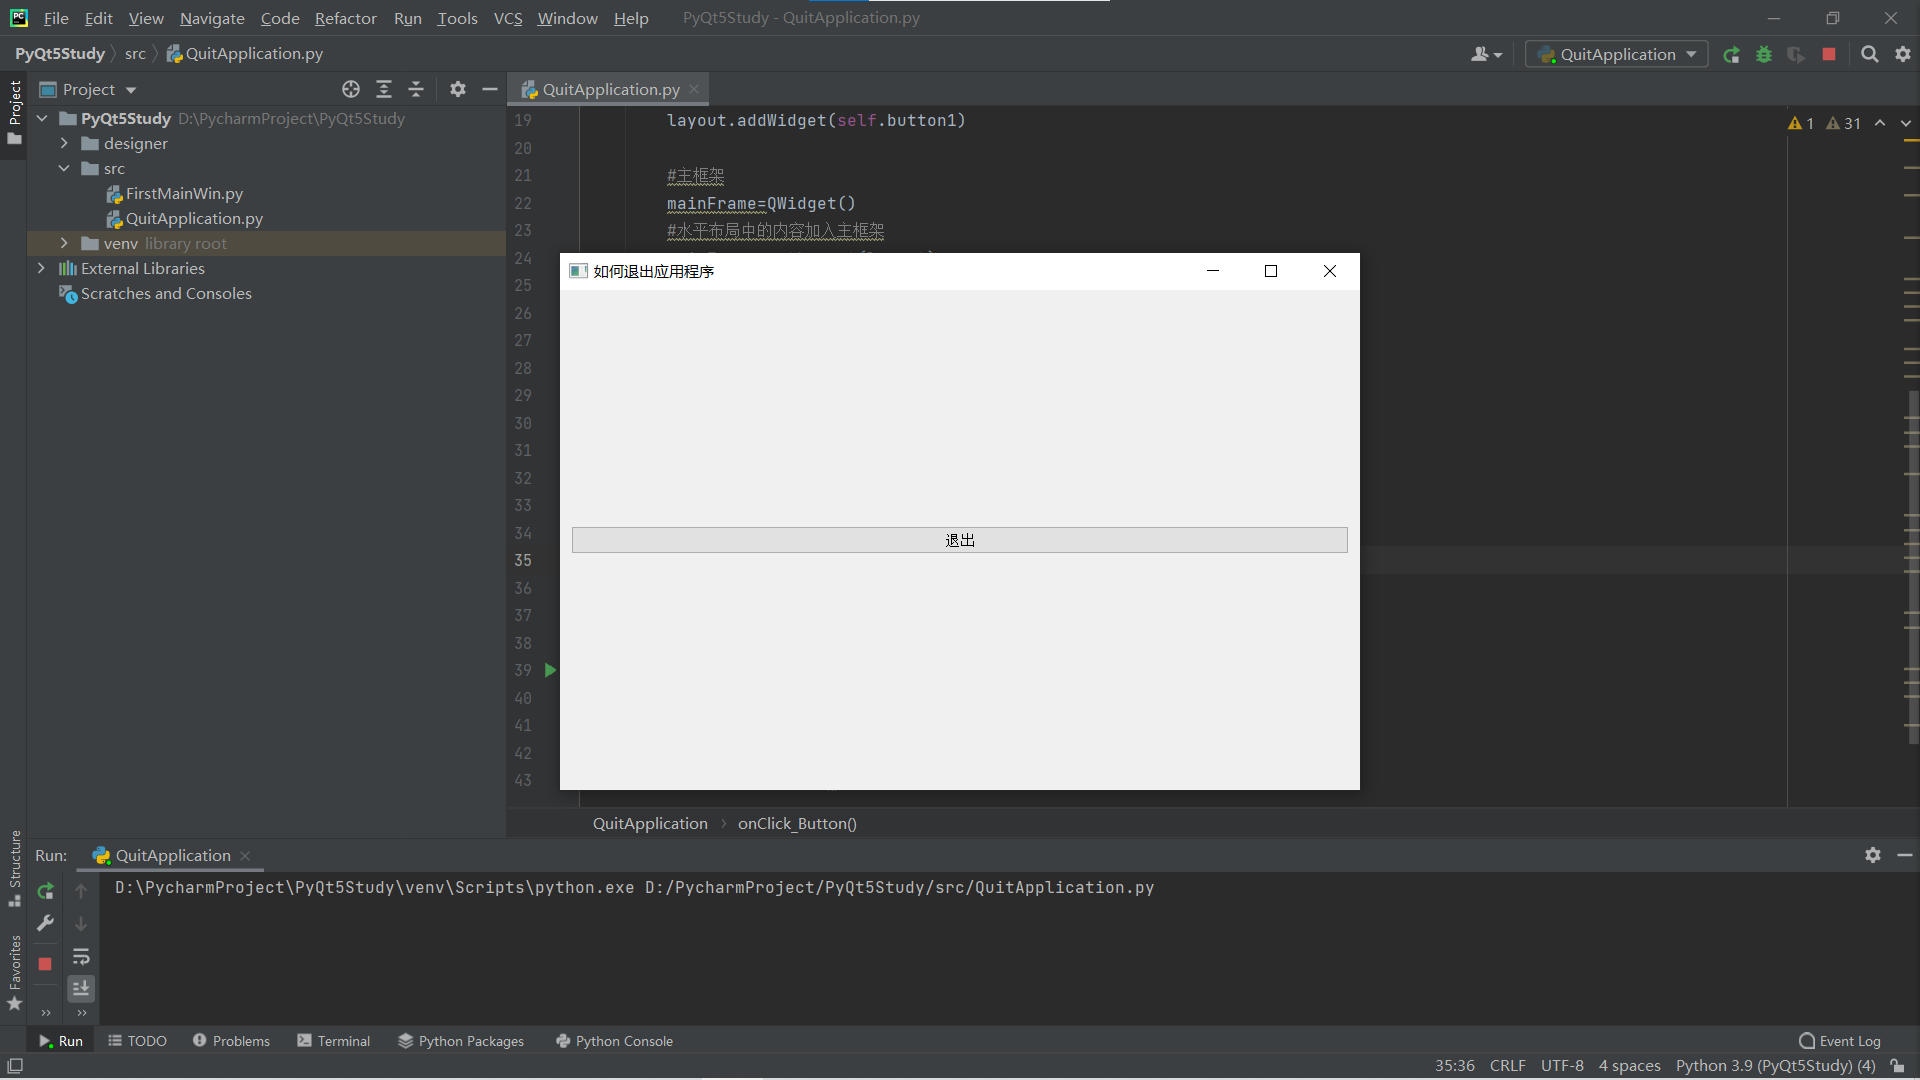The image size is (1920, 1080).
Task: Open the Refactor menu
Action: click(x=345, y=18)
